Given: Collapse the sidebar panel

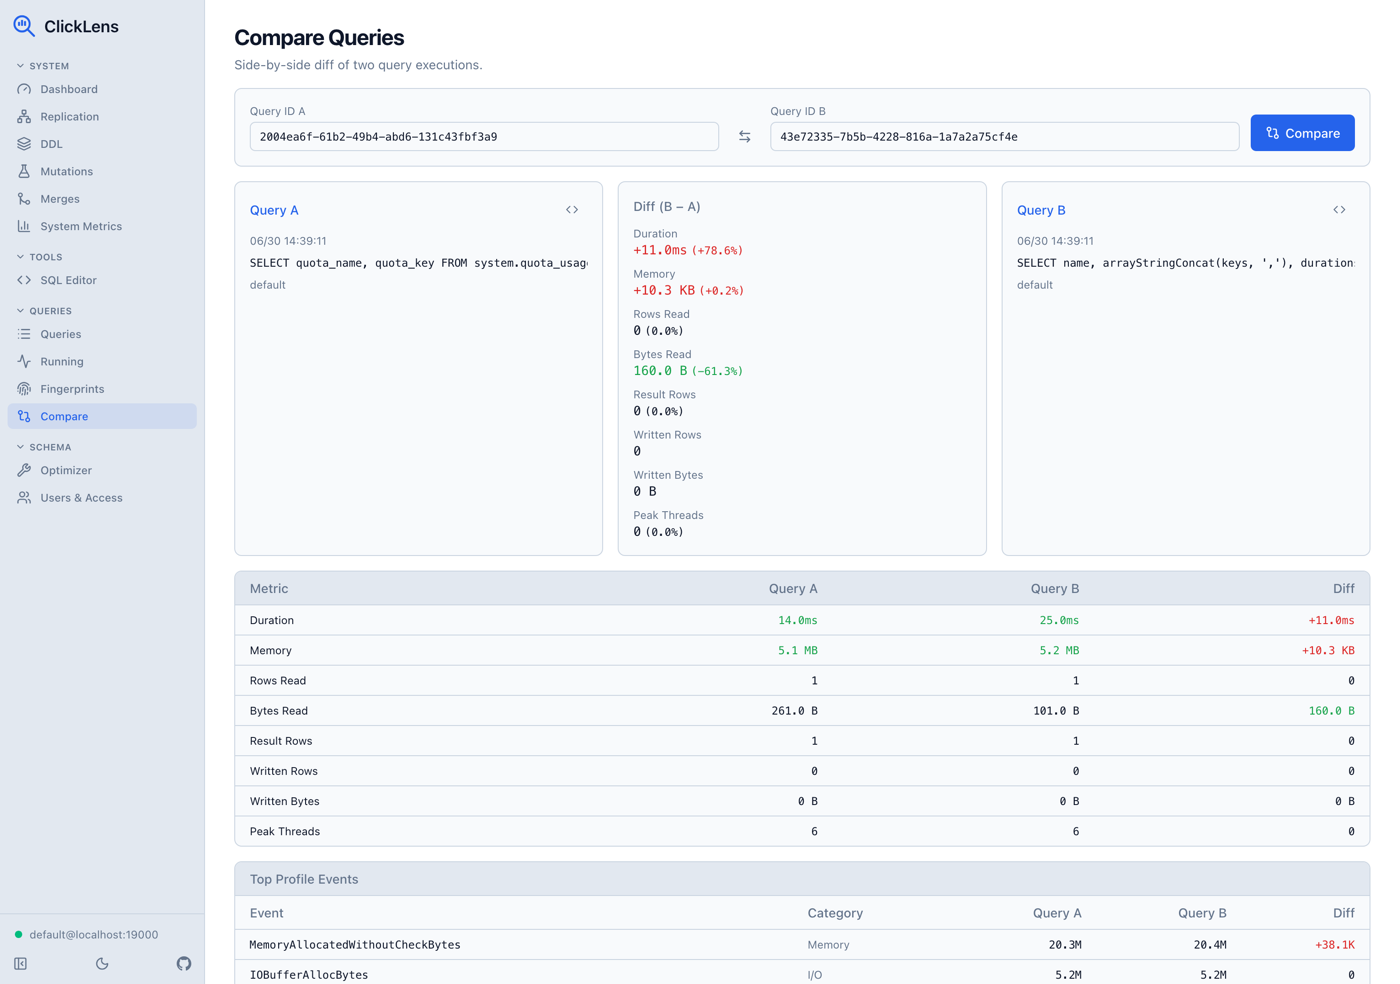Looking at the screenshot, I should [20, 964].
